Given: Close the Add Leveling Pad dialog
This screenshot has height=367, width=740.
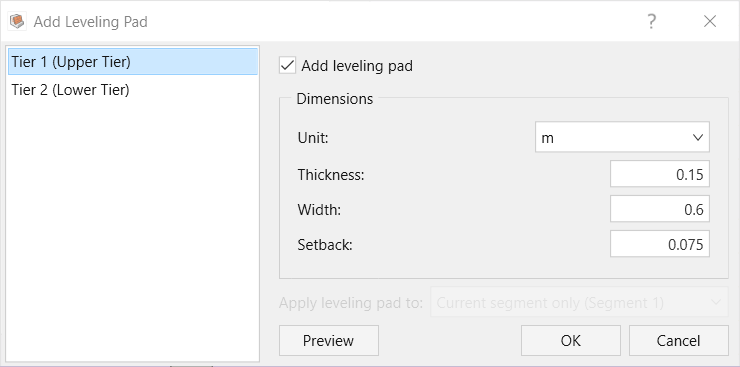Looking at the screenshot, I should 710,21.
